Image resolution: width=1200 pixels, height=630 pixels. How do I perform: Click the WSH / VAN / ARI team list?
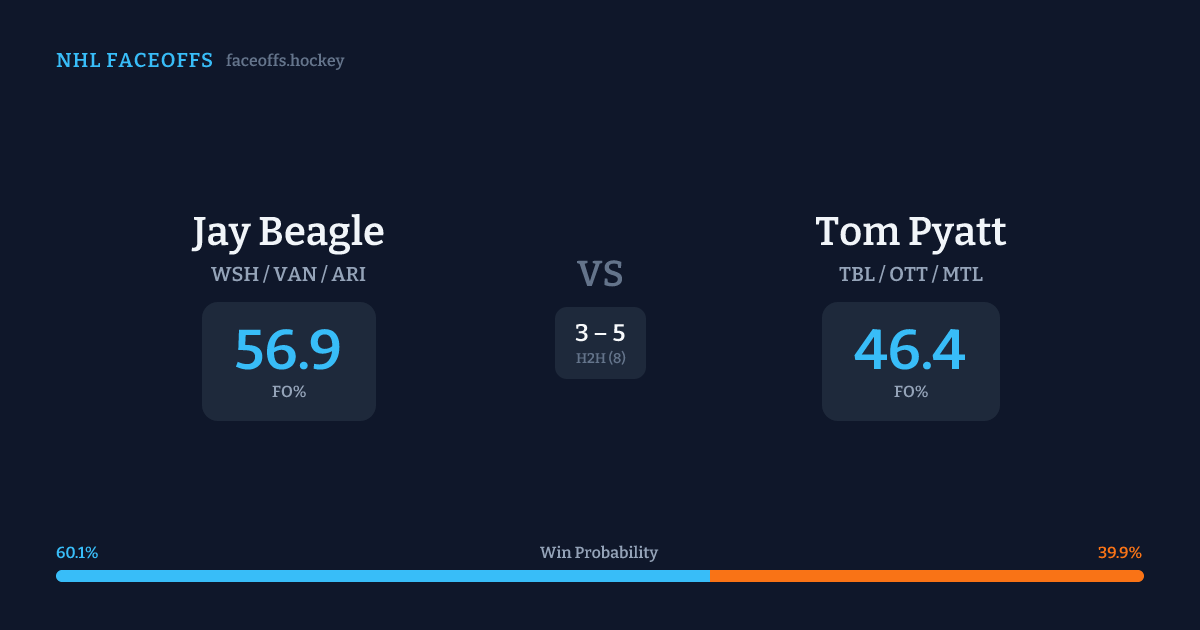288,274
